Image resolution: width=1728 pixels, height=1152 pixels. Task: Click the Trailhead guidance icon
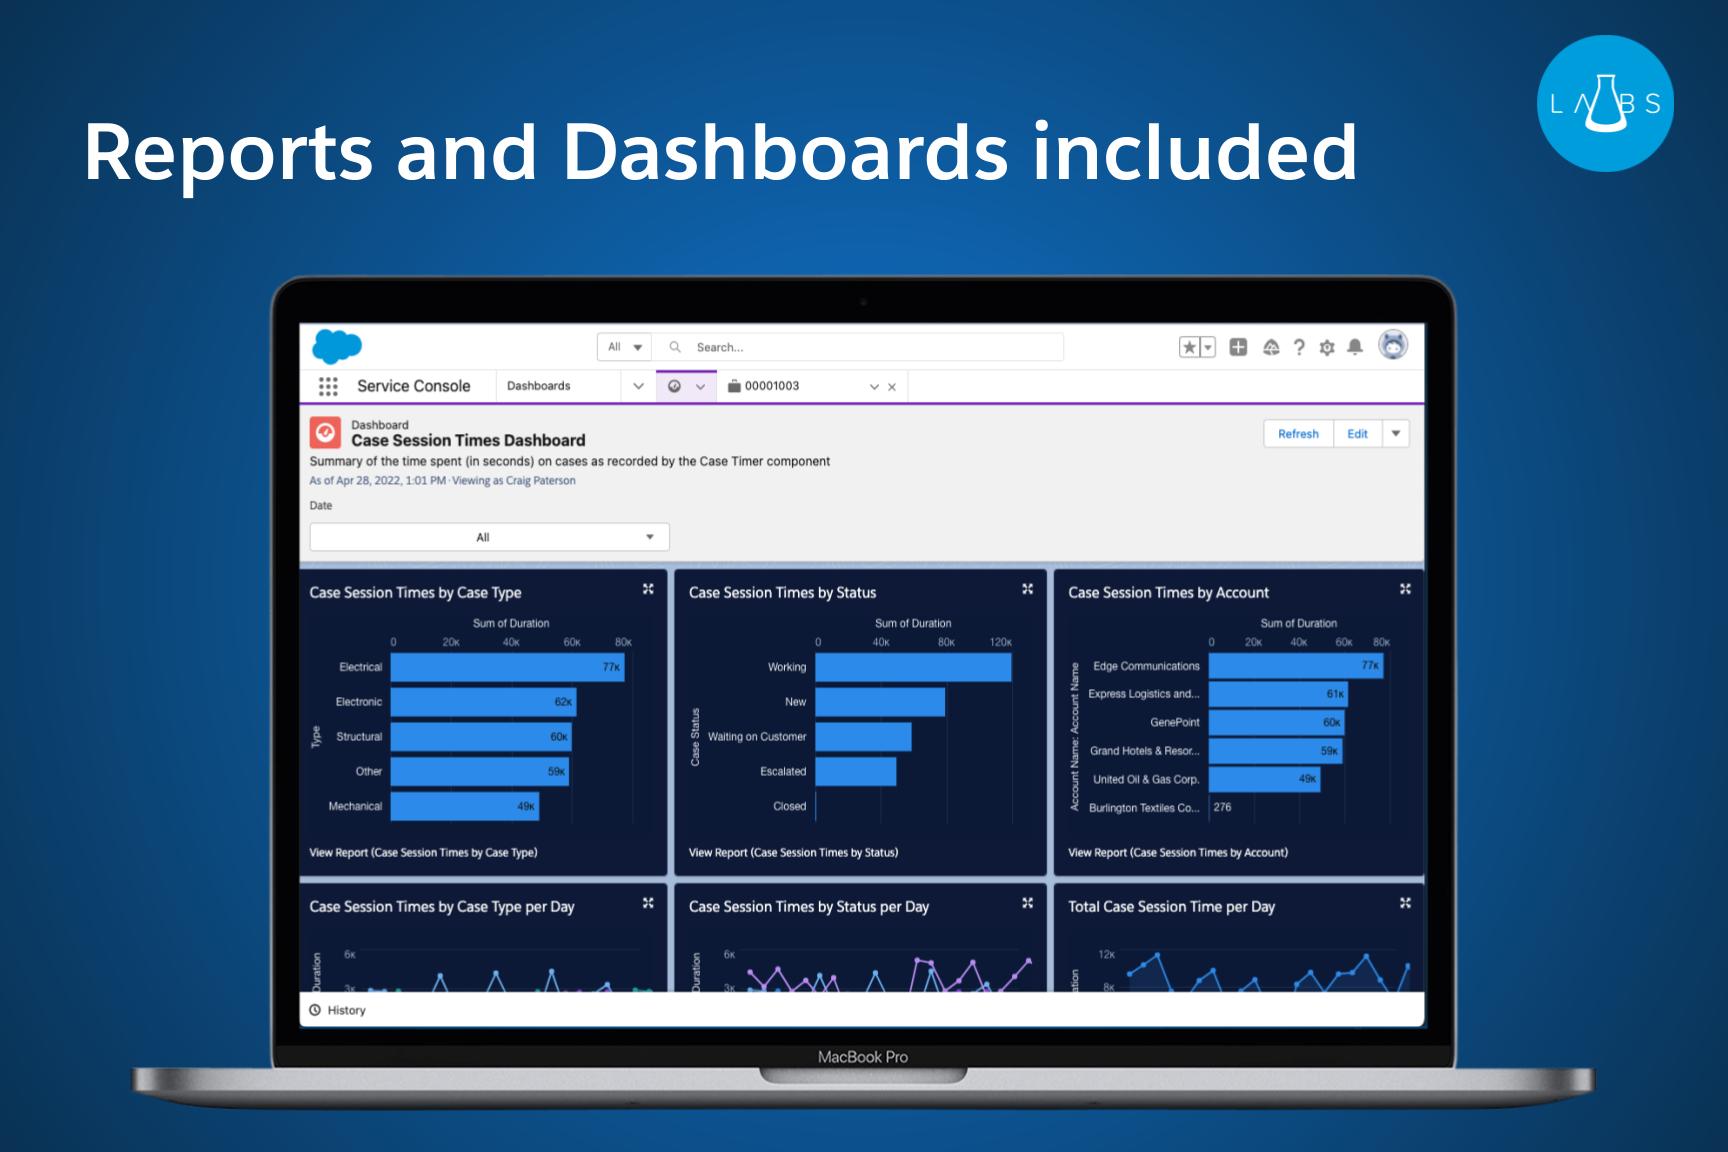click(x=1270, y=347)
